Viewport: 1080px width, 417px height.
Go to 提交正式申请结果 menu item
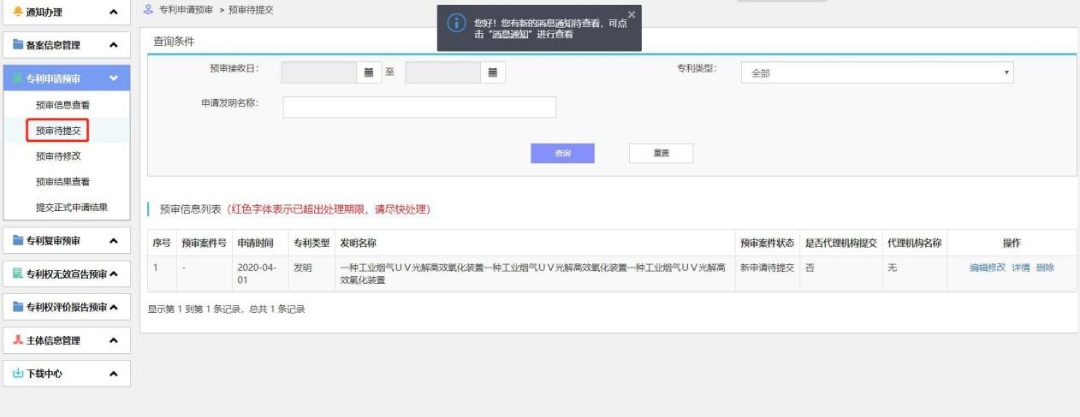pyautogui.click(x=71, y=208)
